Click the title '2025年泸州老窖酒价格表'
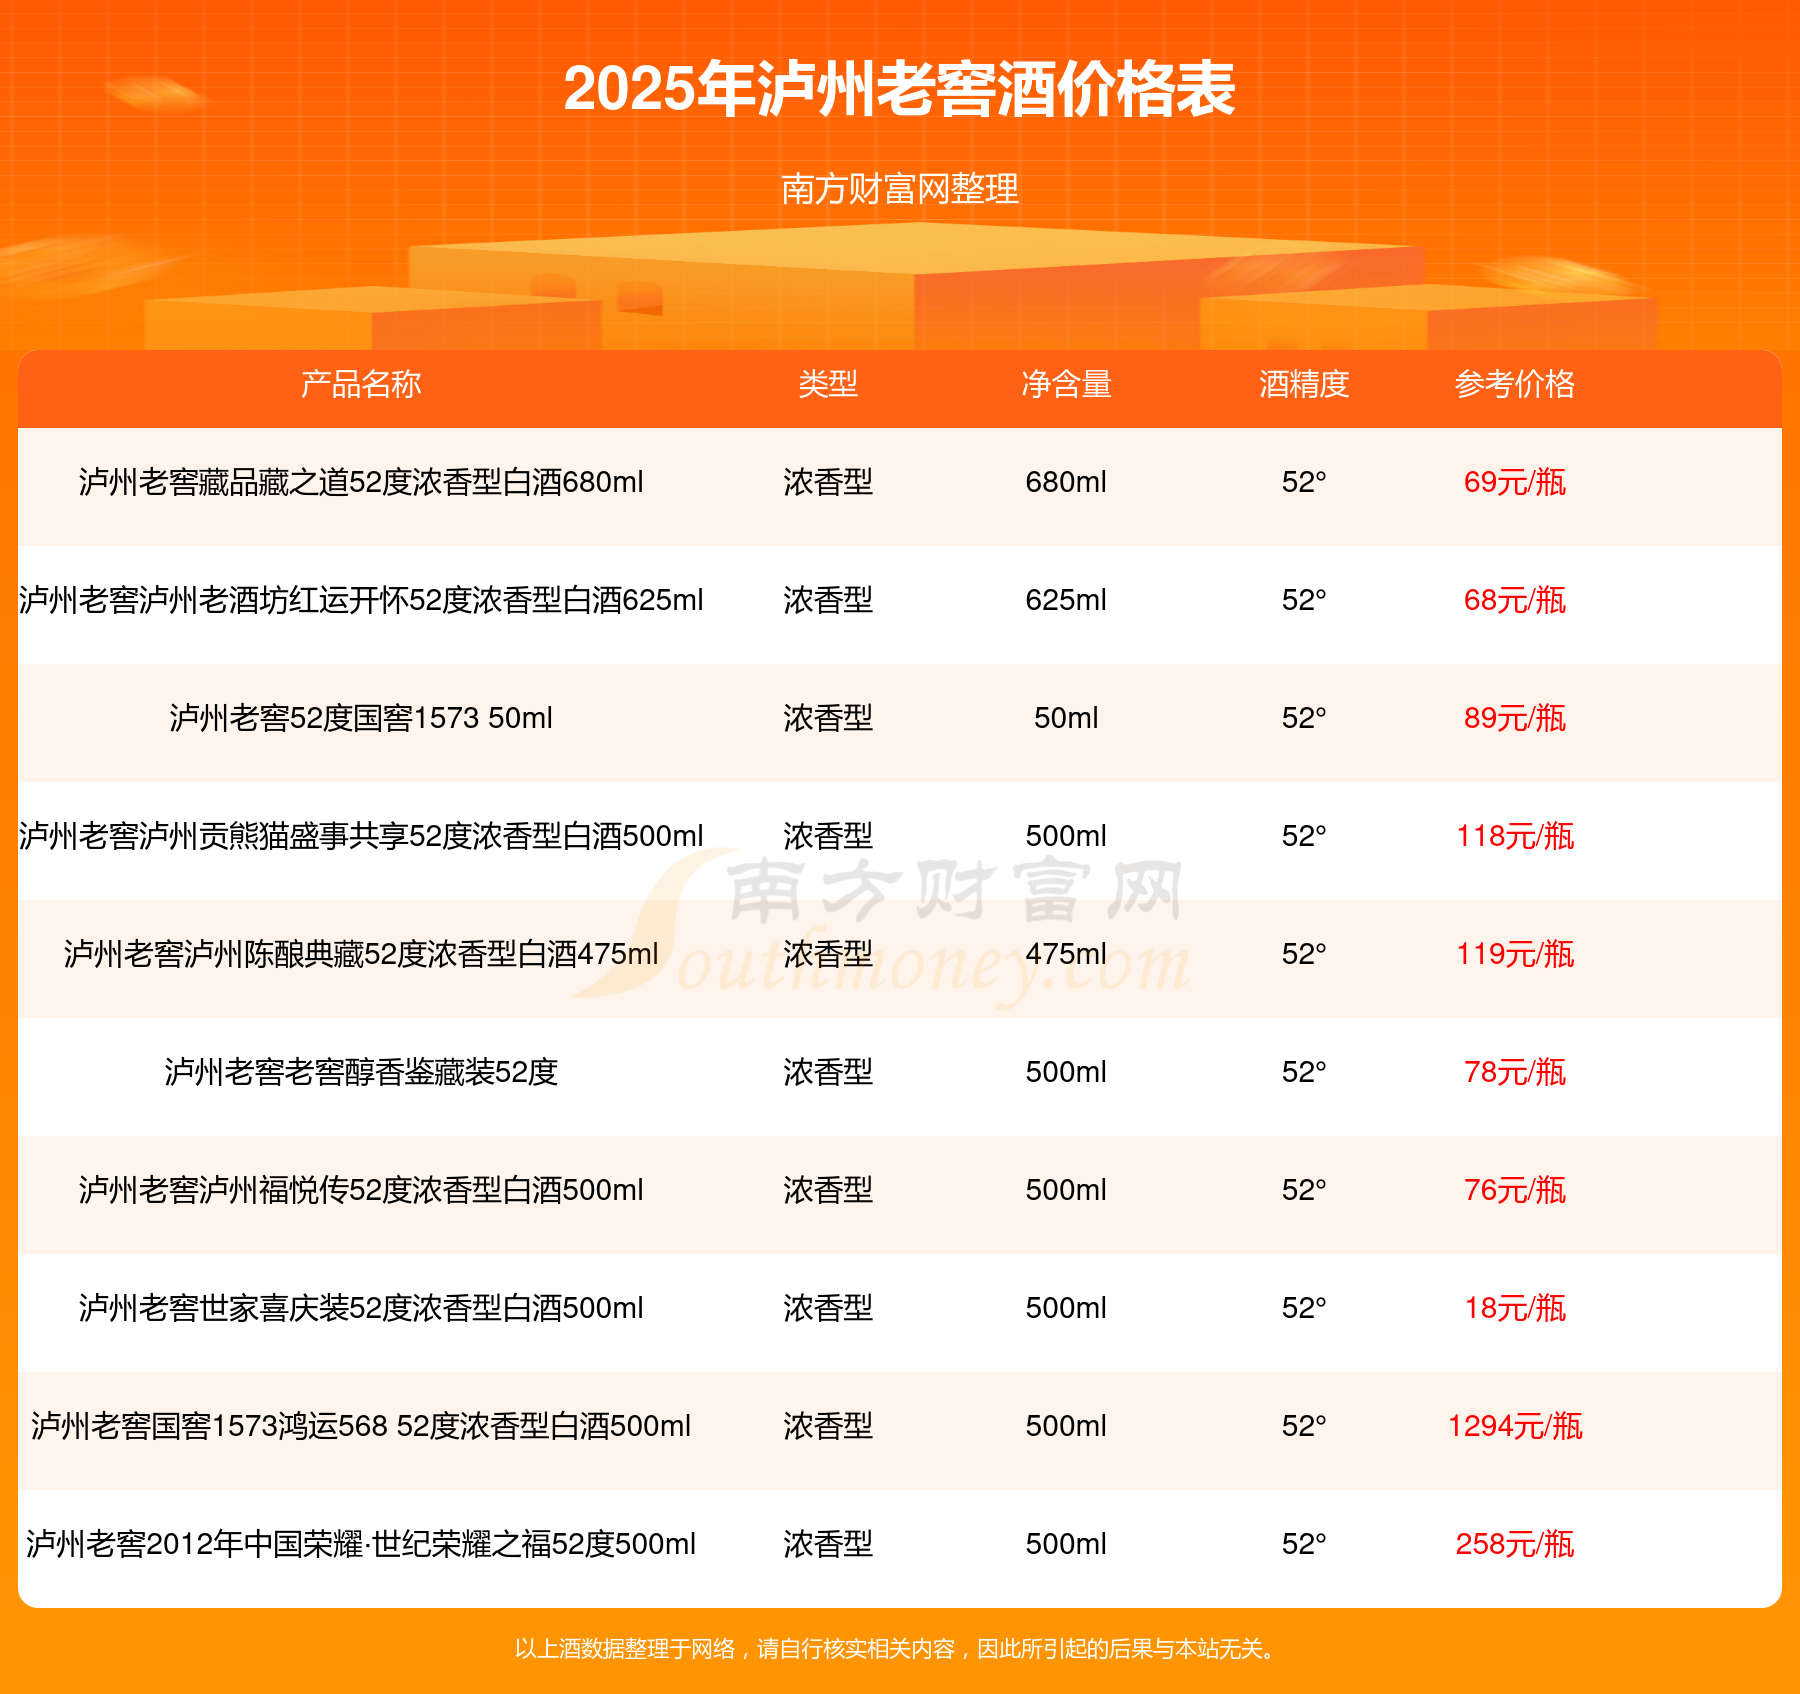Screen dimensions: 1800x1694 (x=900, y=89)
